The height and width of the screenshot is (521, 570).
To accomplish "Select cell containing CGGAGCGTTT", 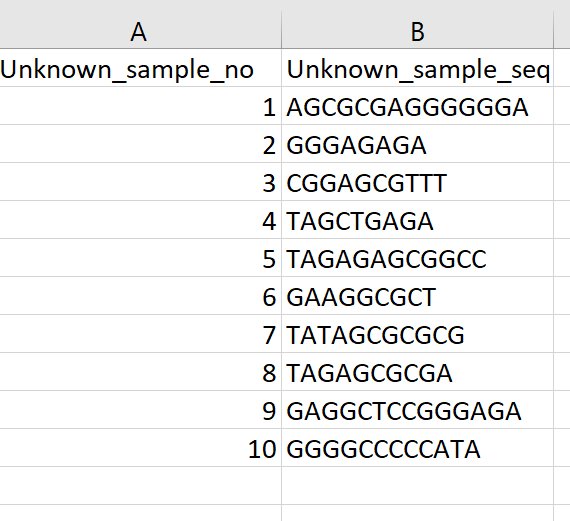I will (417, 182).
